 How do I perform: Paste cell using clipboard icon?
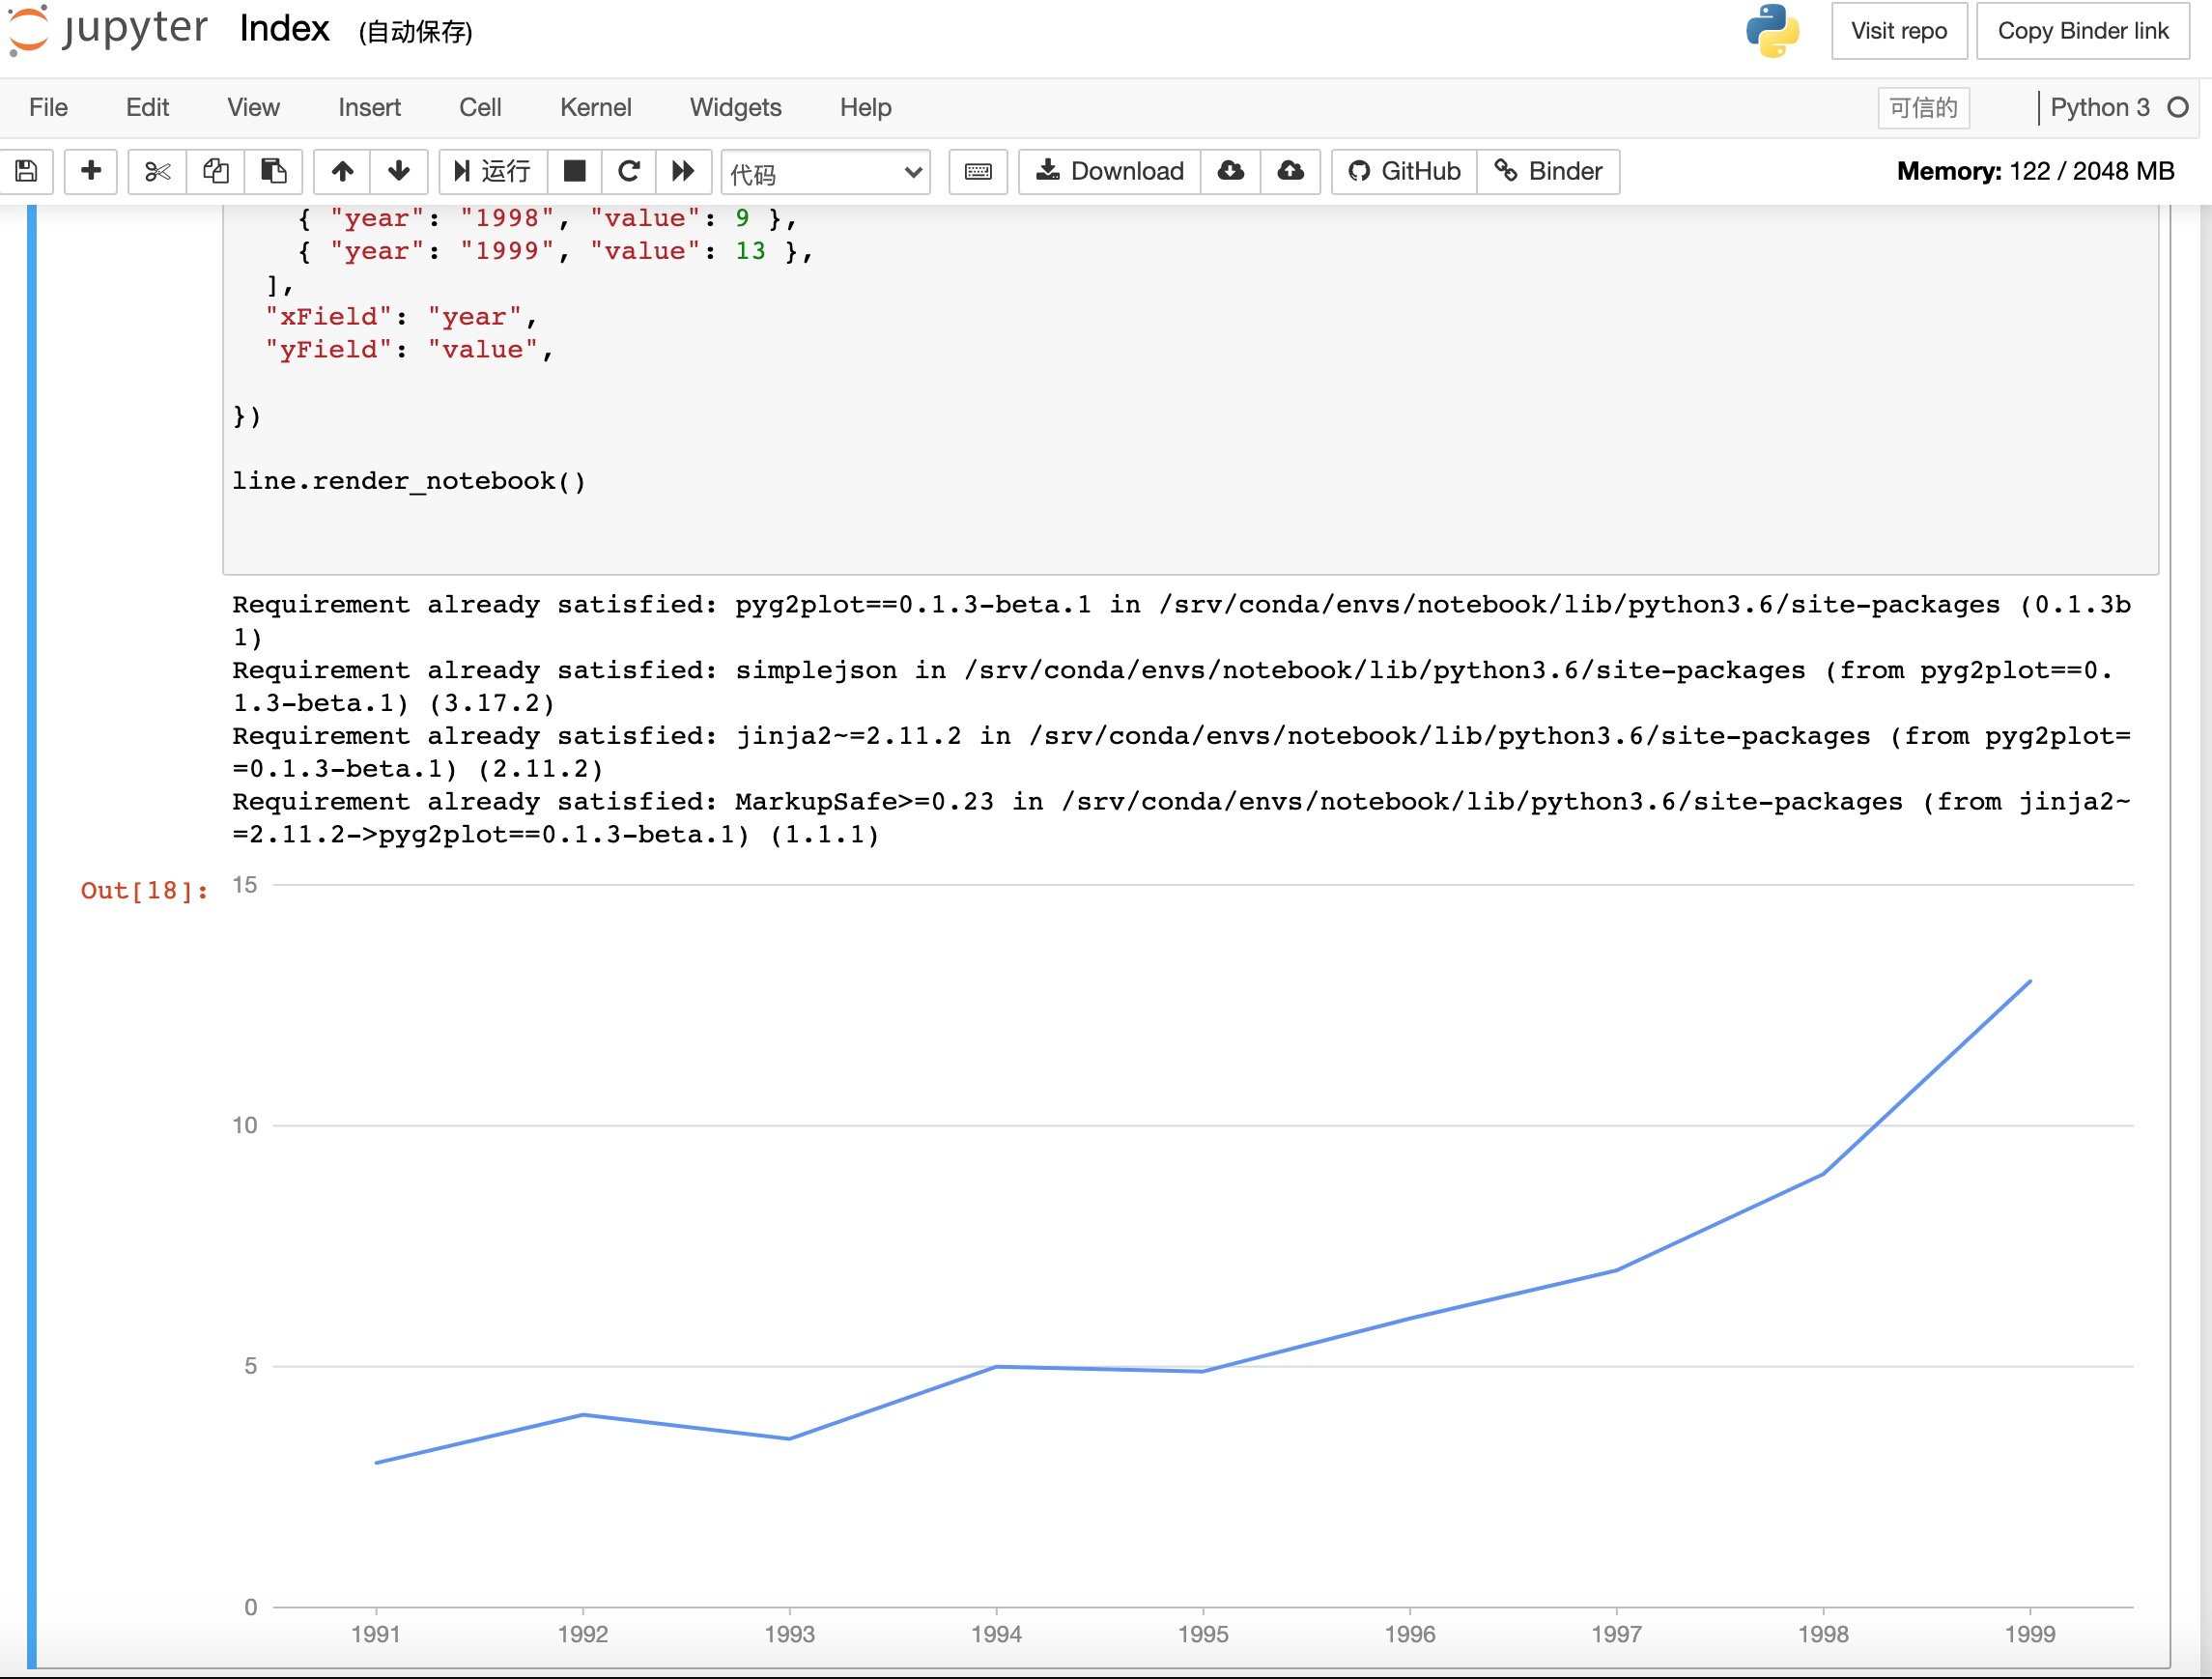pyautogui.click(x=273, y=171)
